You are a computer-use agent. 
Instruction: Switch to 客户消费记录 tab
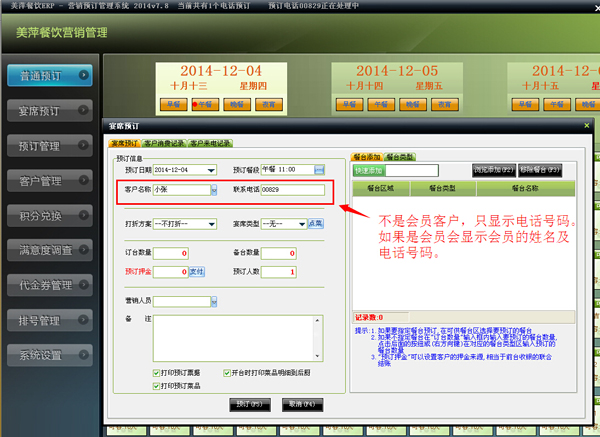(x=165, y=144)
